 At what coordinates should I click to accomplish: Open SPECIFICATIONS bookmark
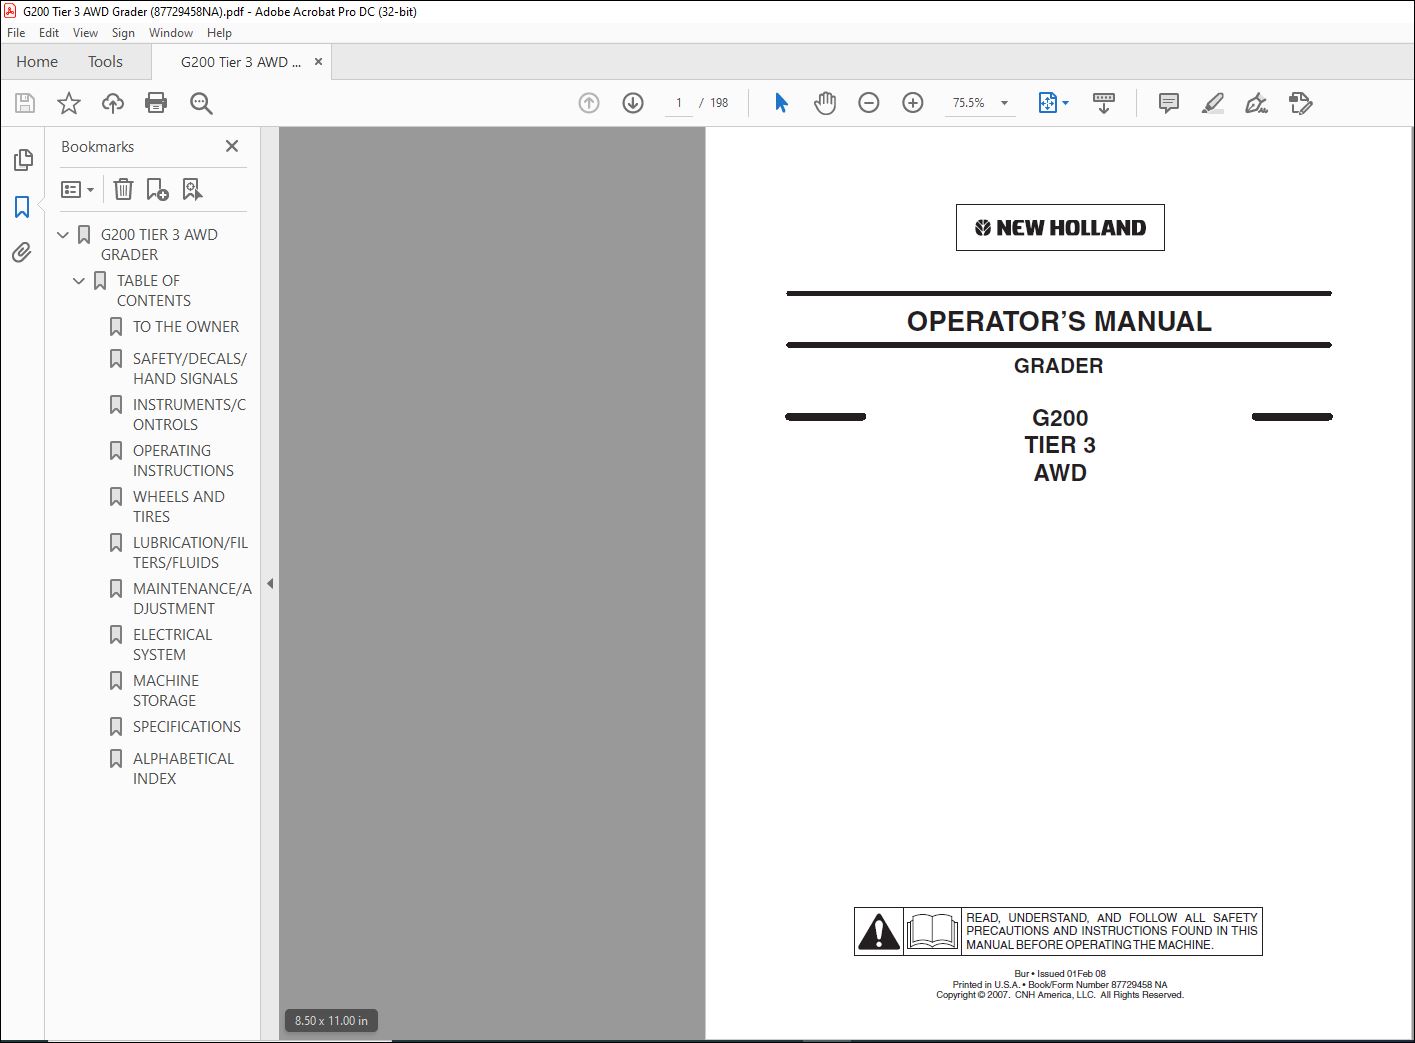pos(187,727)
